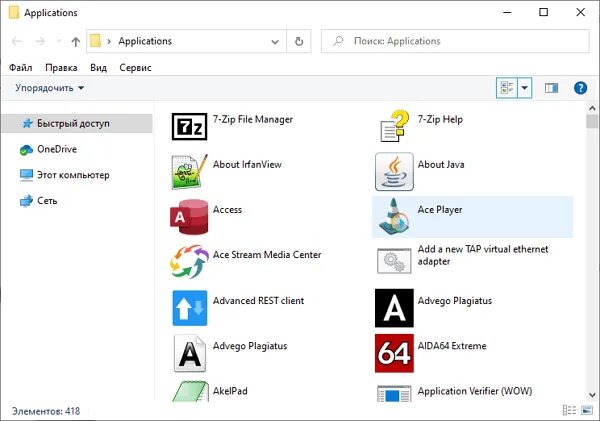Open recent locations dropdown arrow

click(x=59, y=41)
